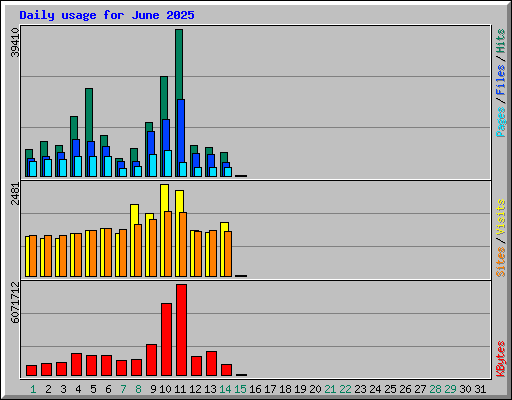Click green day label 14

(x=225, y=389)
